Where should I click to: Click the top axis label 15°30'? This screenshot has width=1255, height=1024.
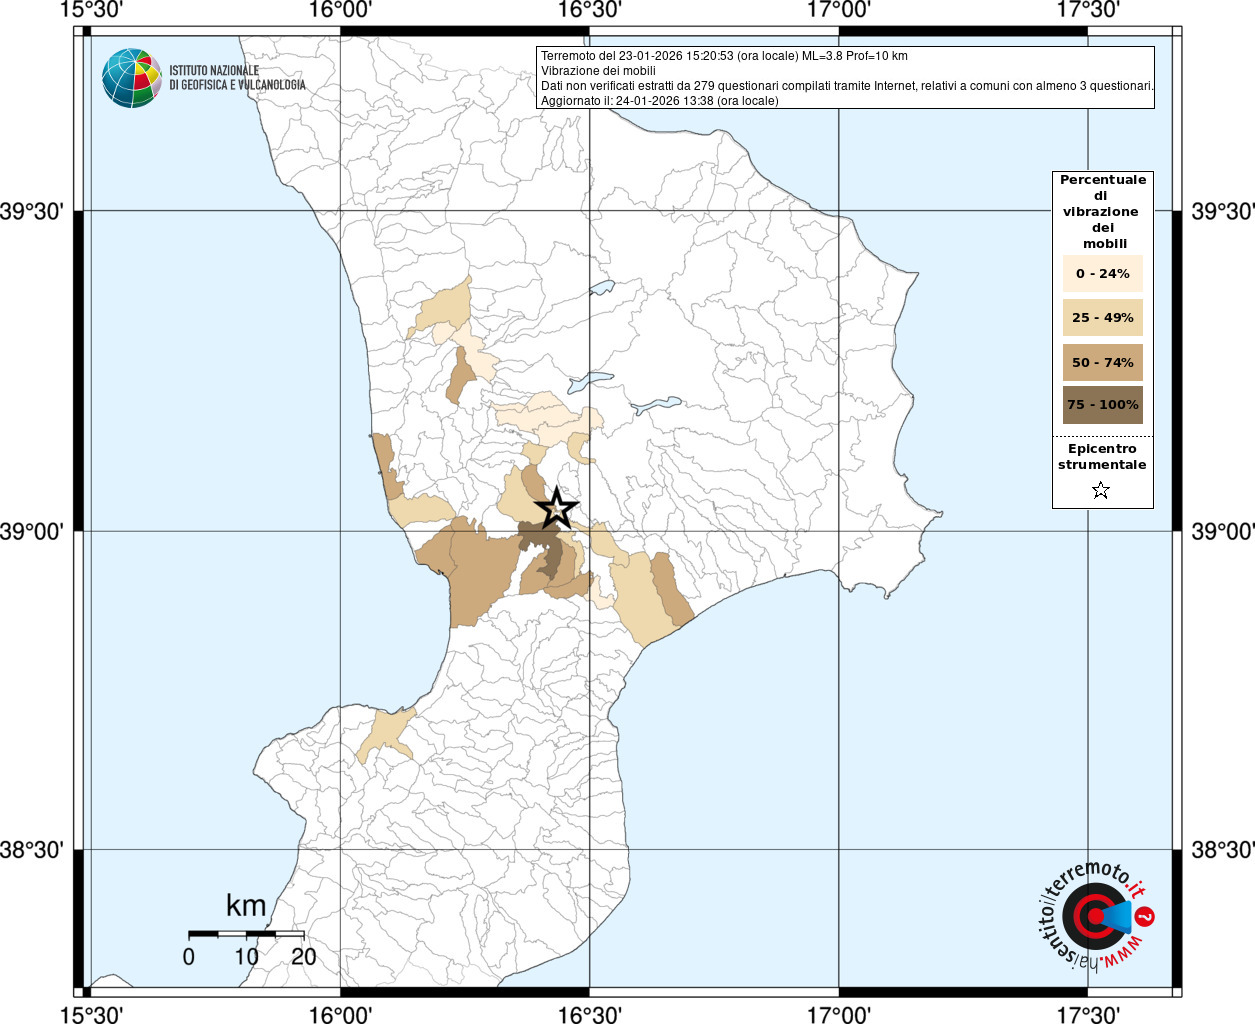coord(91,10)
